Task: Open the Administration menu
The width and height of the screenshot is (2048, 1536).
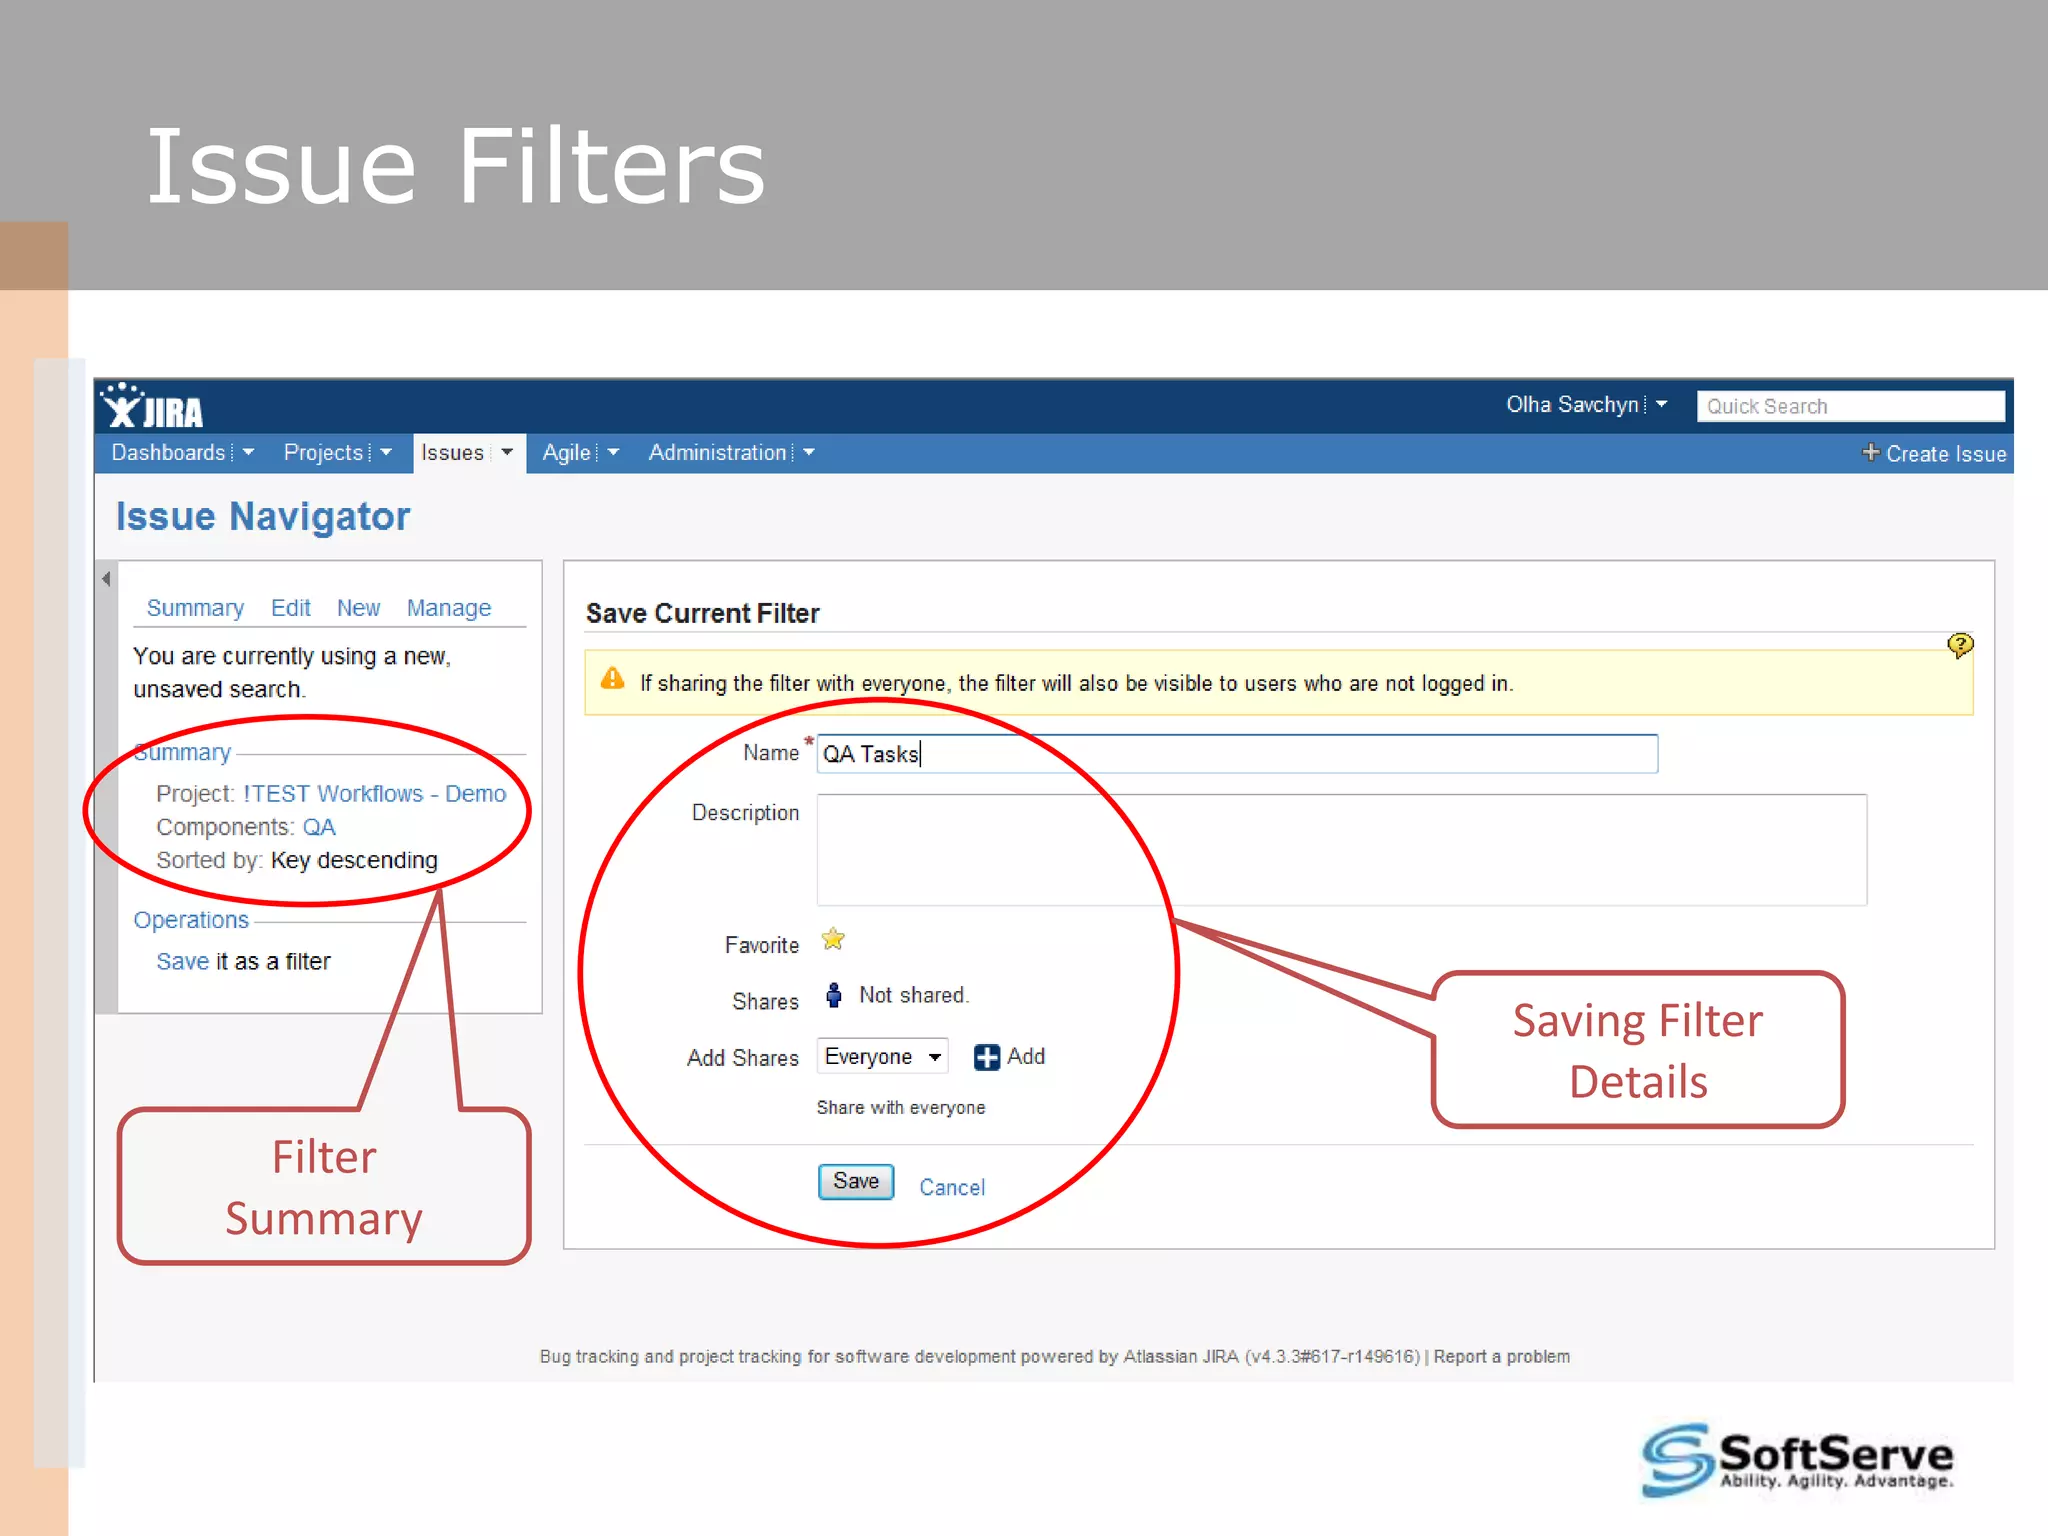Action: click(x=717, y=453)
